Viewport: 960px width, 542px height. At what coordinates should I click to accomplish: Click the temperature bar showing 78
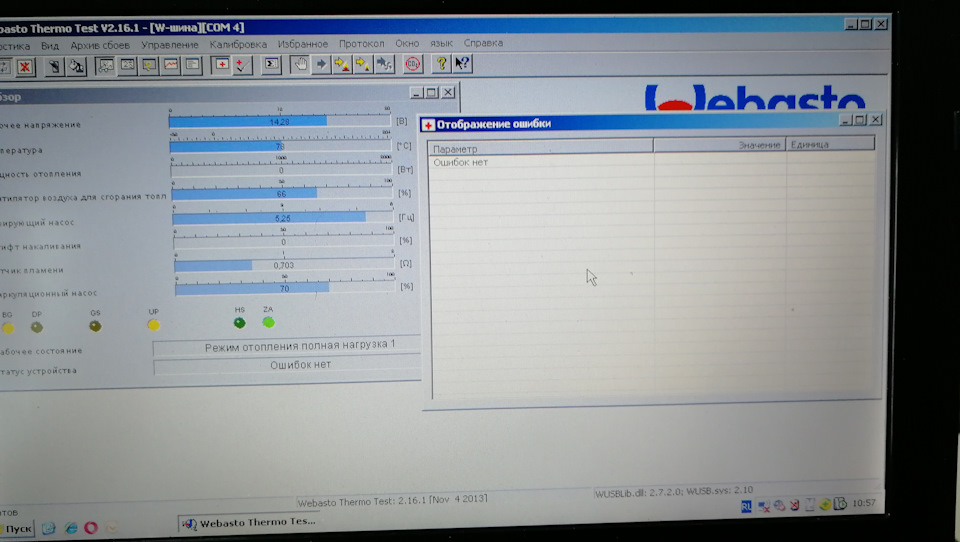click(x=280, y=146)
